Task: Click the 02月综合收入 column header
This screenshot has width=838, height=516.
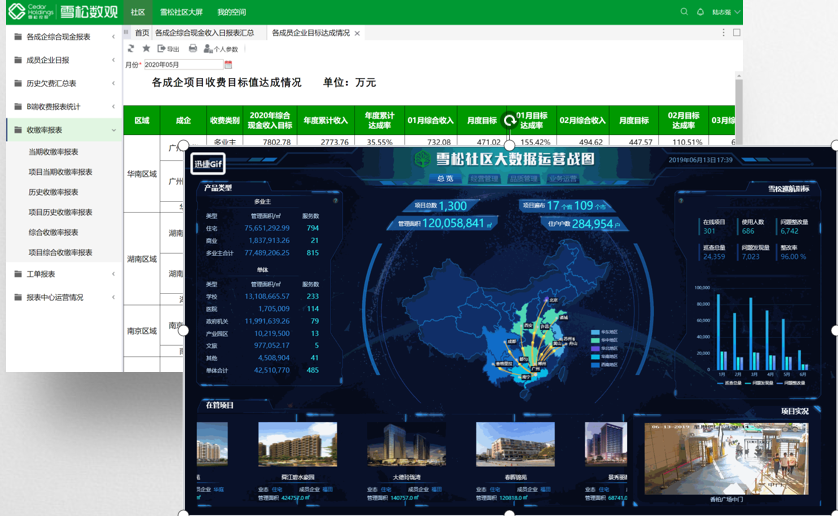Action: pos(583,120)
